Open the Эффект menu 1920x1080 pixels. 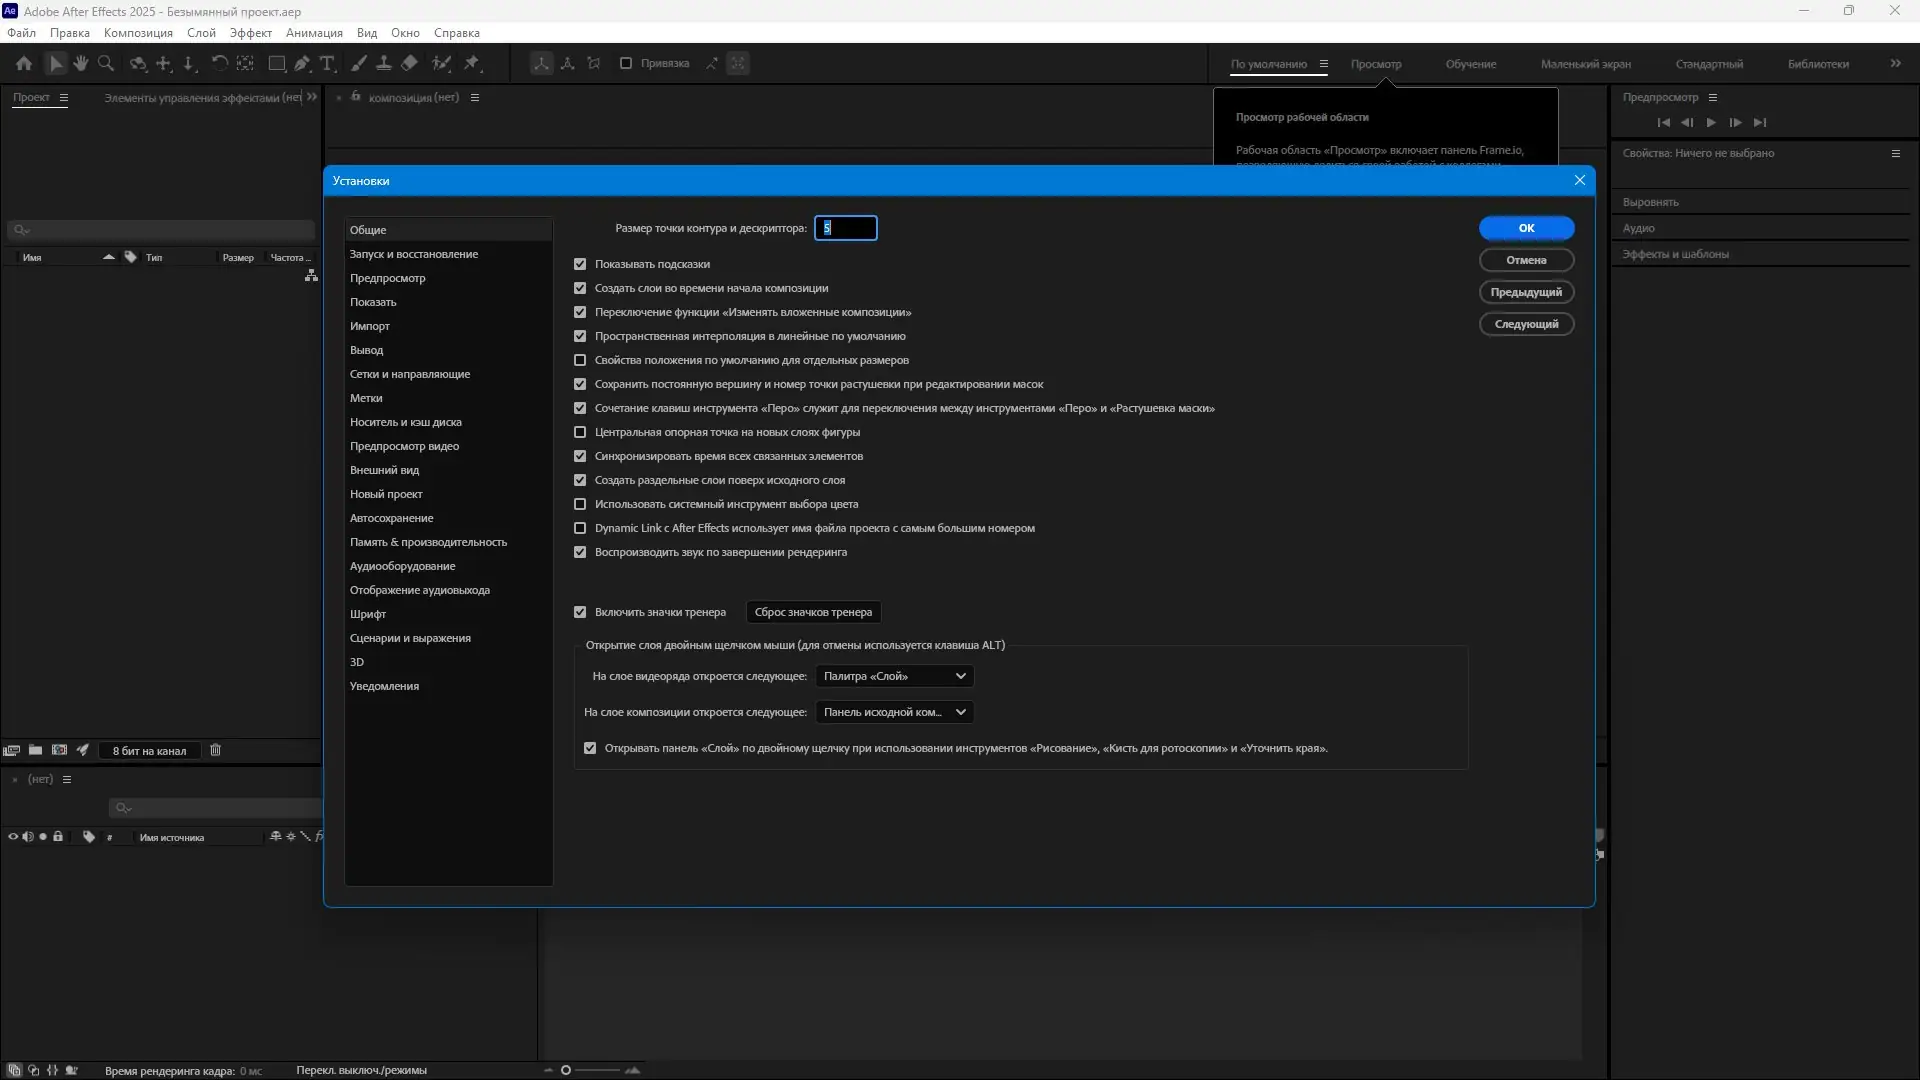pos(250,33)
